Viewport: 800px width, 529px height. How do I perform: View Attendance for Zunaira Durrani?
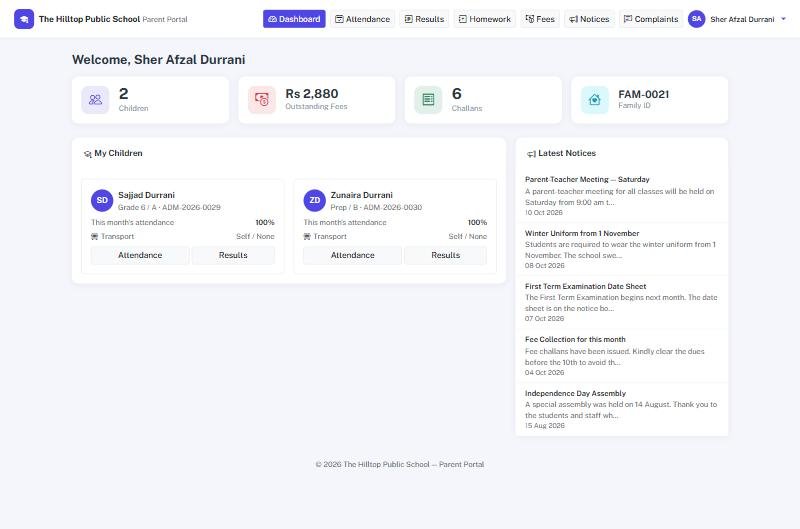[x=353, y=255]
